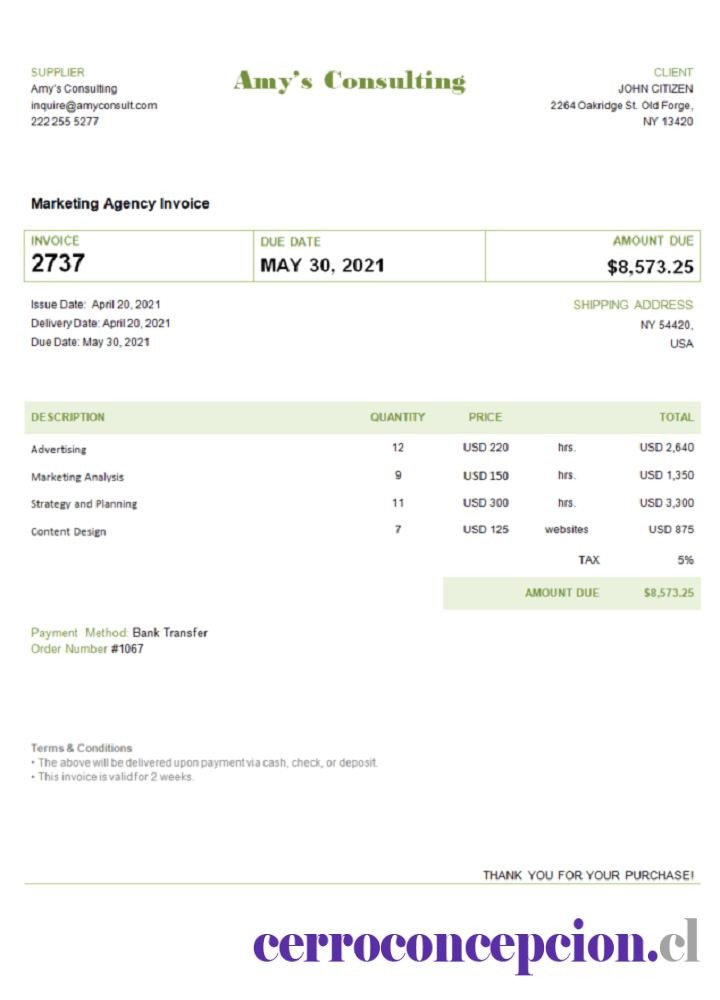Click the QUANTITY column header
720x1000 pixels.
[x=397, y=417]
